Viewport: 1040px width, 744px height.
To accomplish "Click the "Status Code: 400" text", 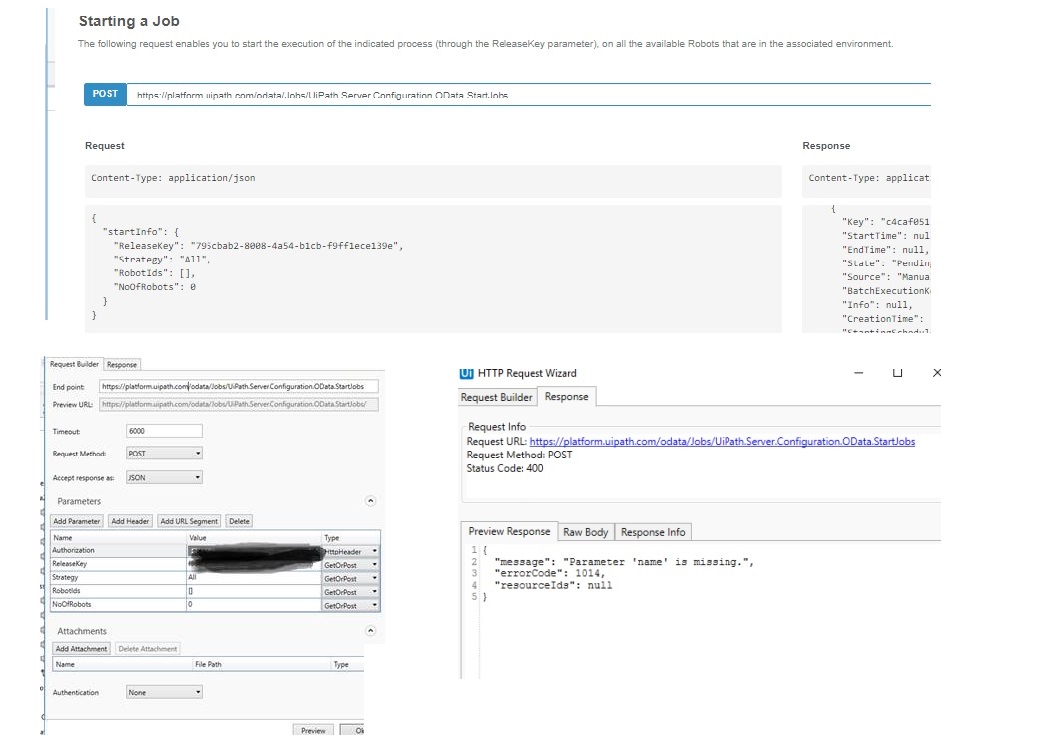I will pos(505,468).
